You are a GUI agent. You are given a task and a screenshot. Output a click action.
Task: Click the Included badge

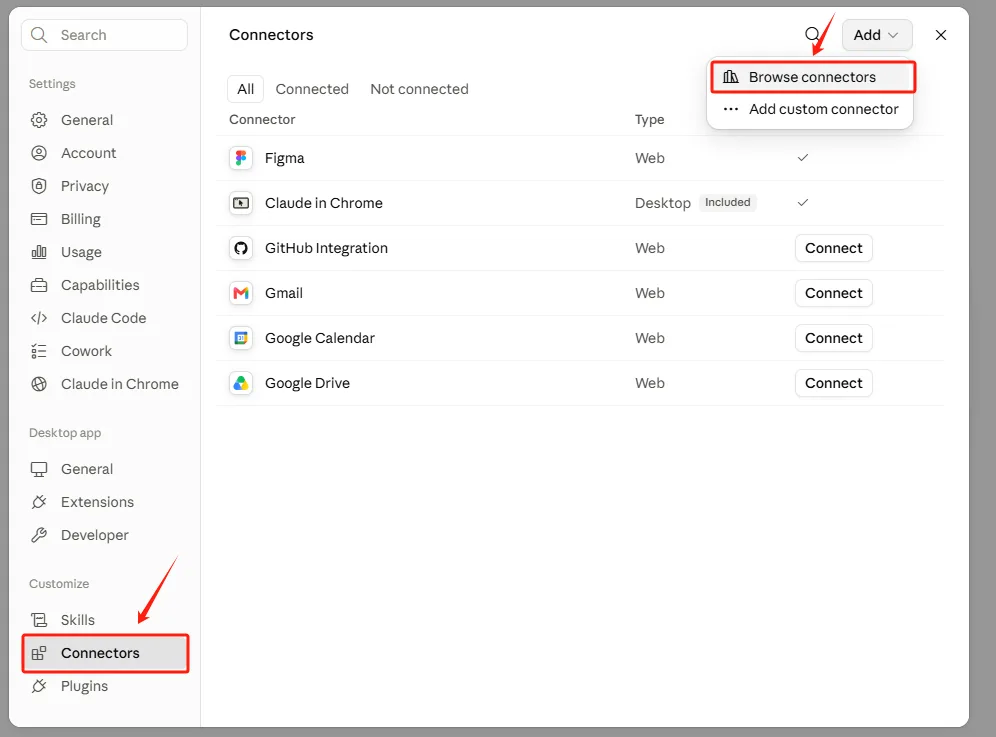pyautogui.click(x=727, y=203)
